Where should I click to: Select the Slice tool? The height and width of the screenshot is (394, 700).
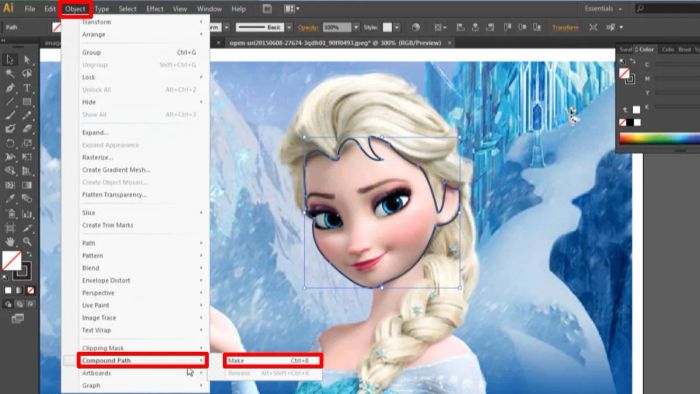[x=27, y=228]
